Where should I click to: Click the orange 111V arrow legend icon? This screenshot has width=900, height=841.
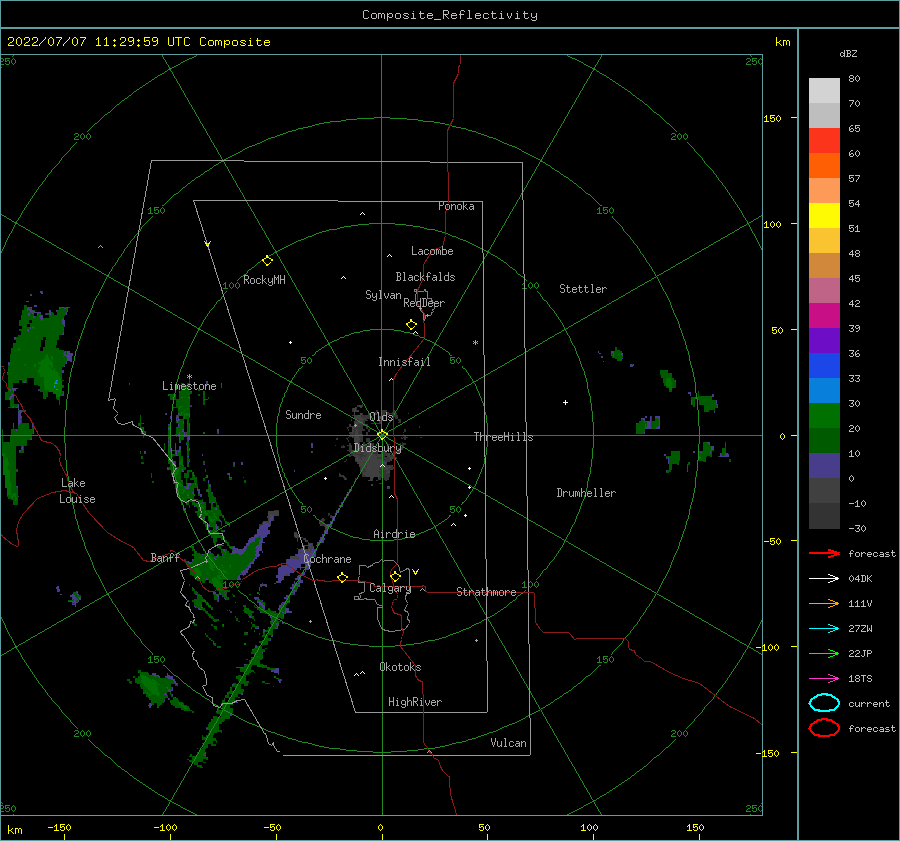(x=824, y=603)
